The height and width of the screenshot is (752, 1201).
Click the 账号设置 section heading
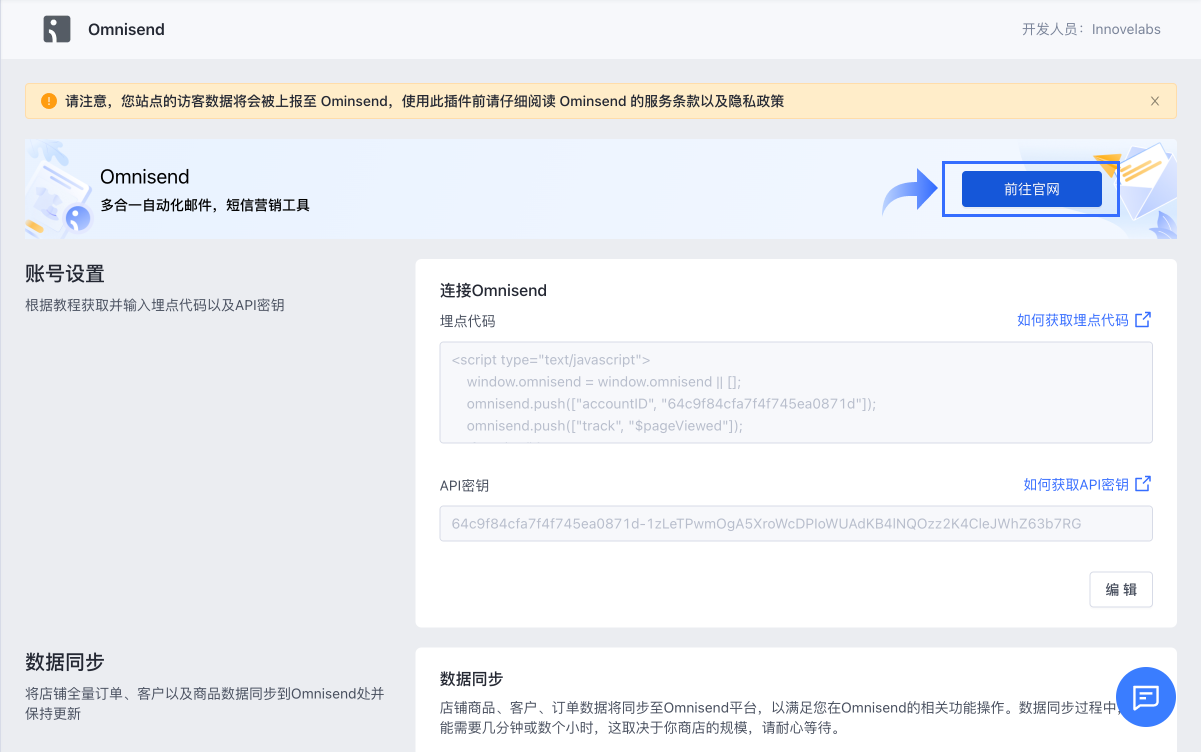pos(65,274)
